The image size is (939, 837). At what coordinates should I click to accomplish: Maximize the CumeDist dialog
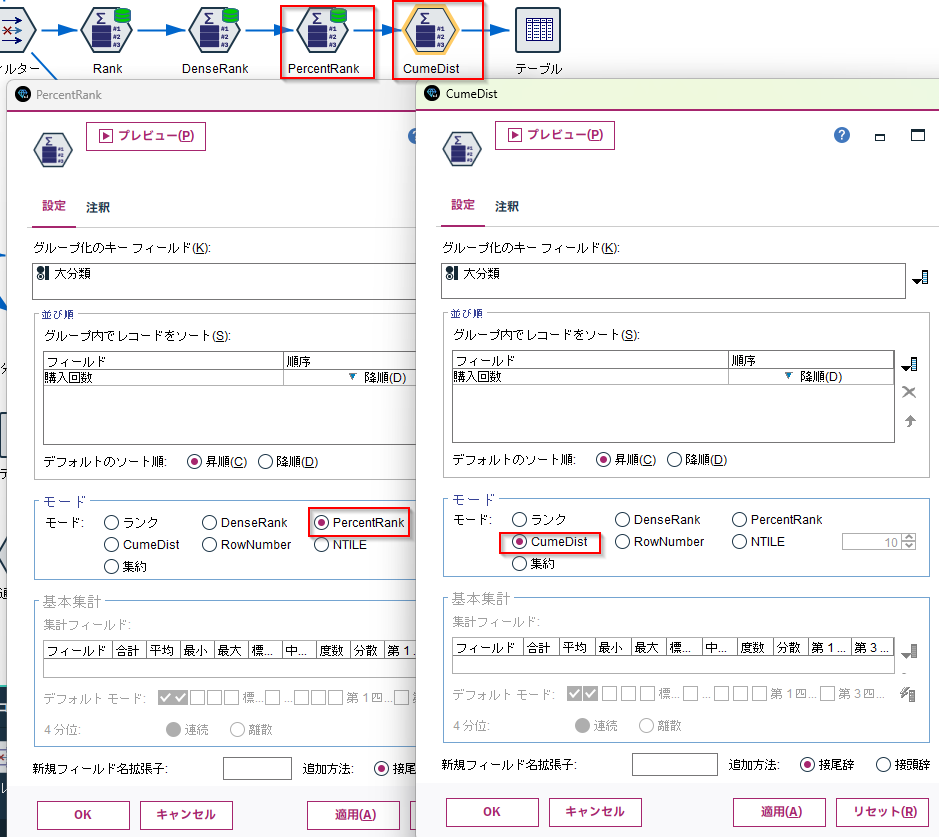point(917,135)
